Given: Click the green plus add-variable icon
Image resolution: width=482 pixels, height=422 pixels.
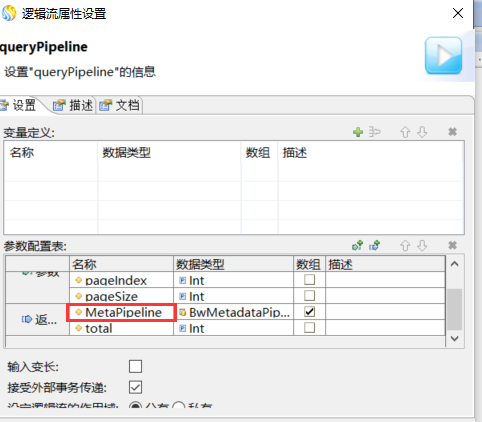Looking at the screenshot, I should (358, 132).
